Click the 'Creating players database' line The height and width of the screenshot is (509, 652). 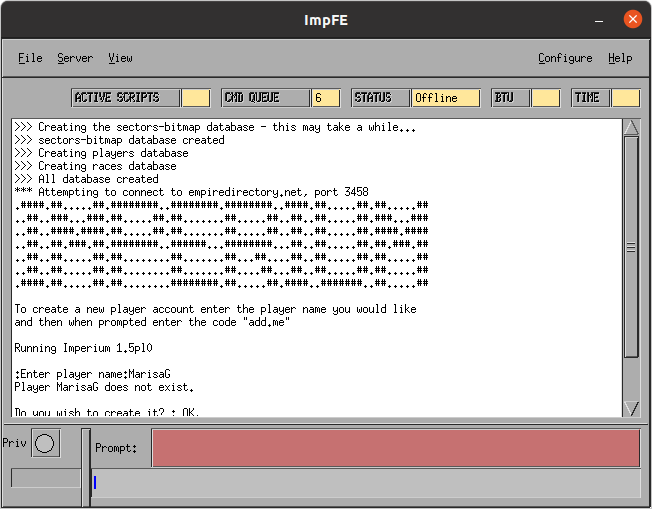[x=101, y=153]
